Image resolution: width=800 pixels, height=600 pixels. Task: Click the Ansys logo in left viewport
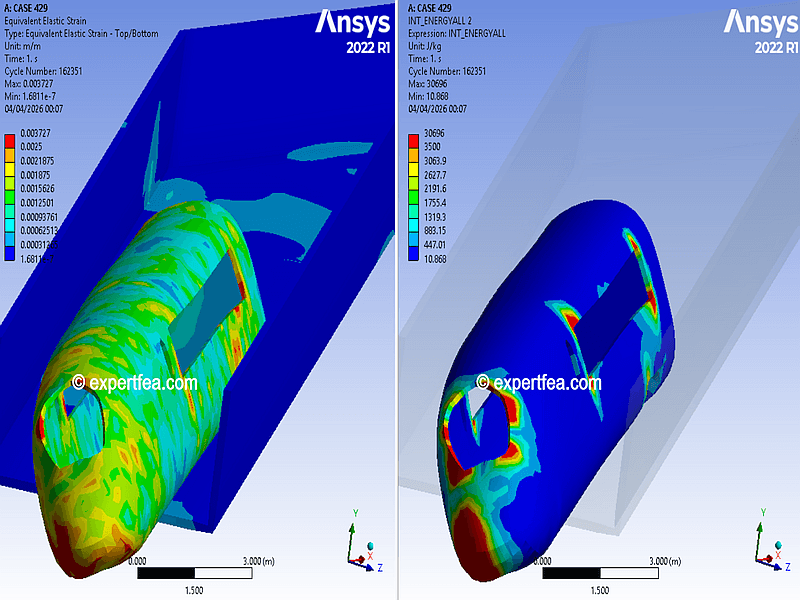tap(353, 22)
